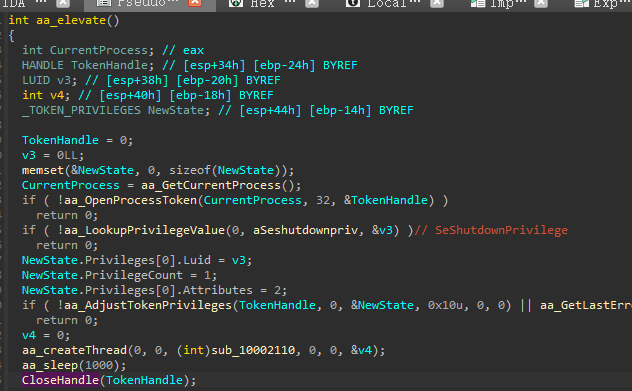Click the memset call

(x=43, y=170)
